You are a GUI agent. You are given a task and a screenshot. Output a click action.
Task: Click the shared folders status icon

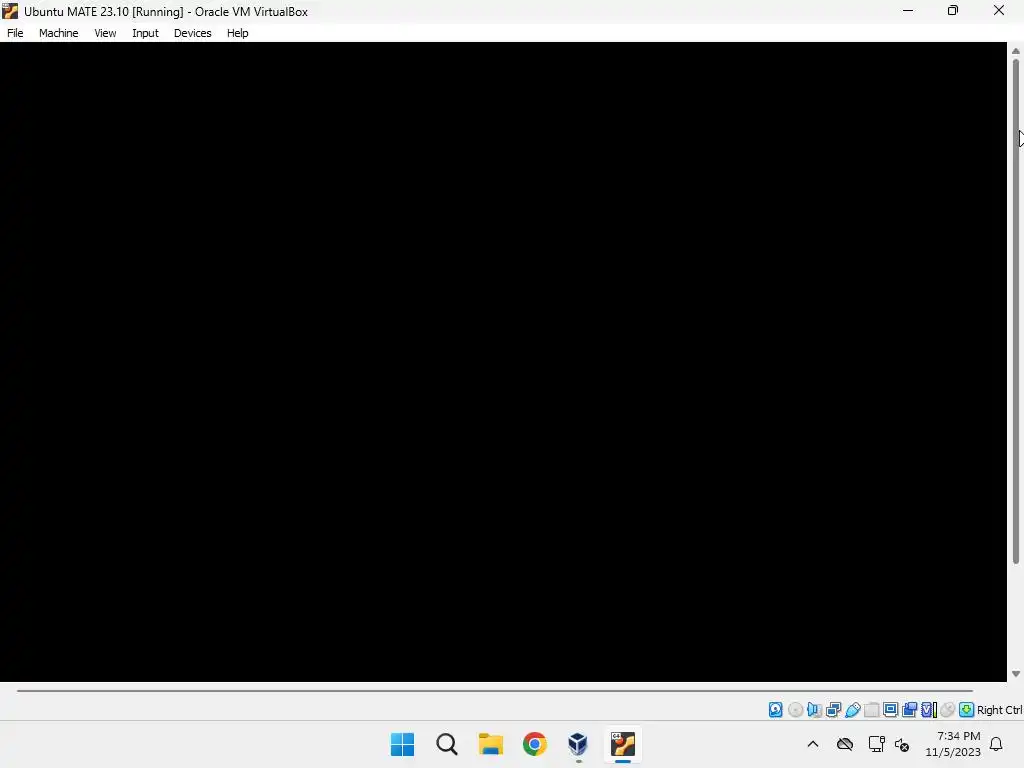[871, 710]
